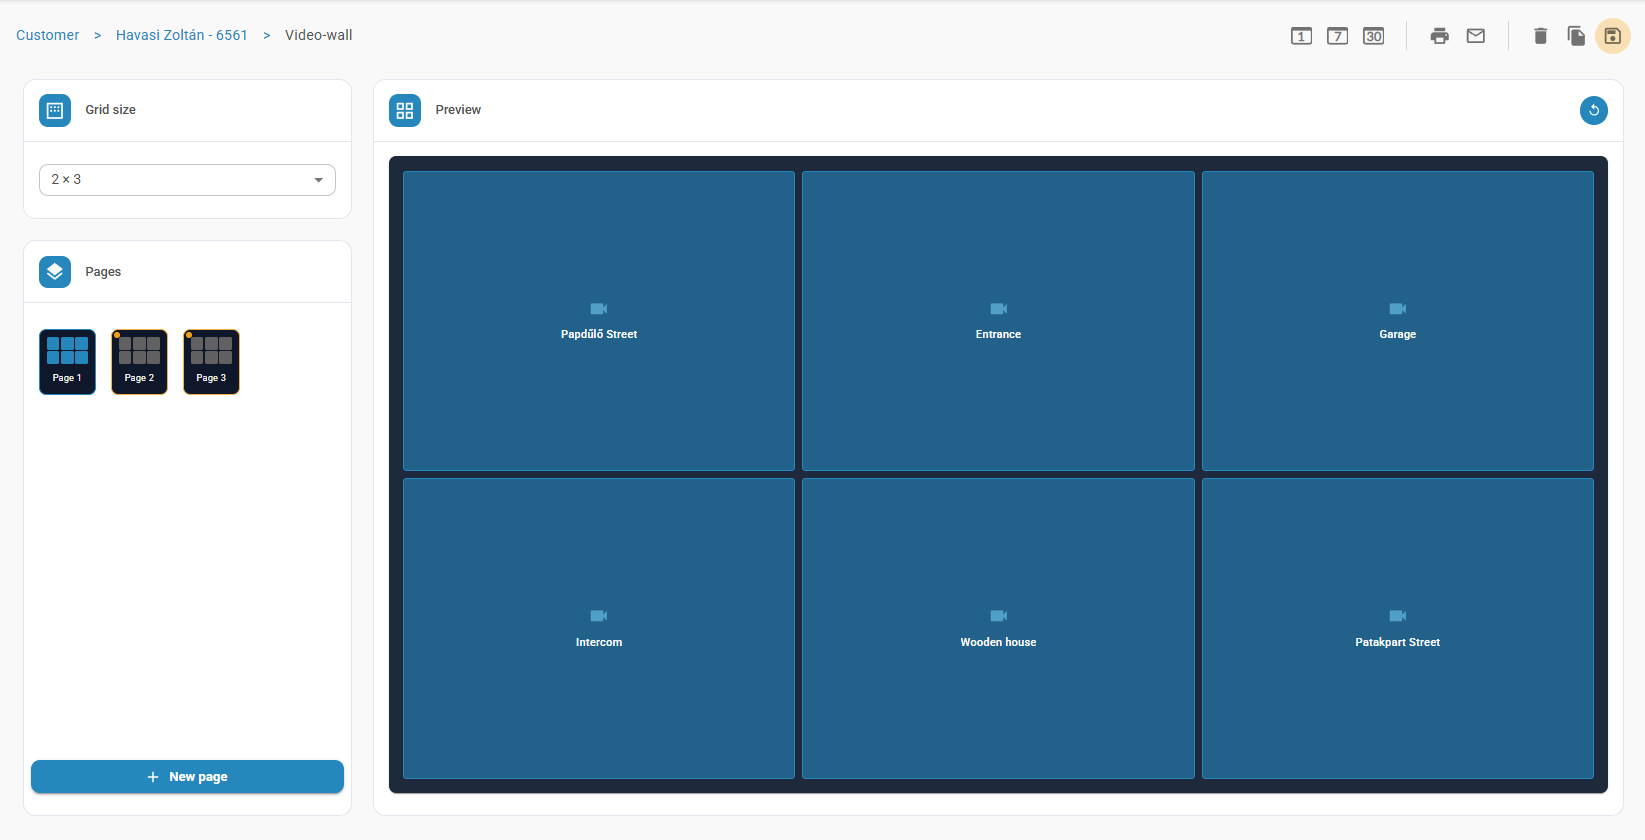Viewport: 1645px width, 840px height.
Task: Select the Papdűlő Street camera label
Action: pyautogui.click(x=599, y=334)
